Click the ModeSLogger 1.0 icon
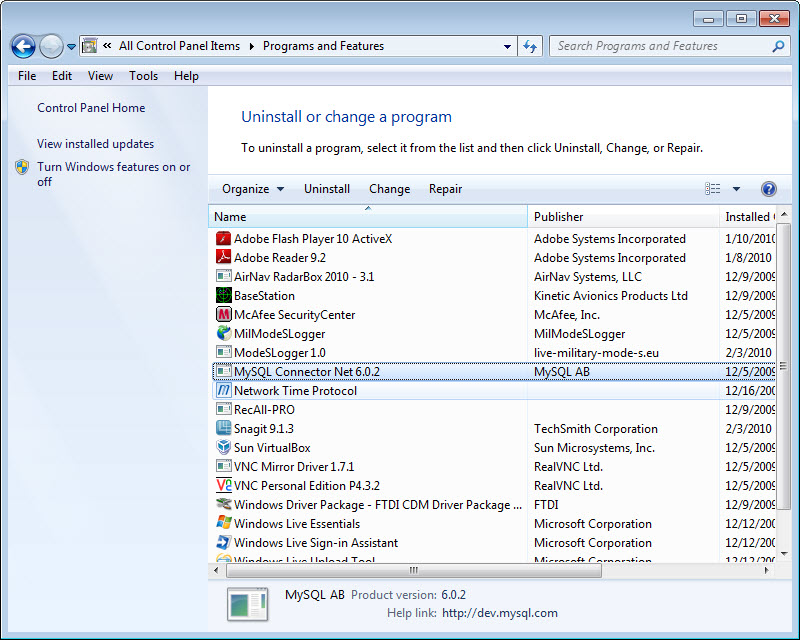Screen dimensions: 800x640 [223, 352]
